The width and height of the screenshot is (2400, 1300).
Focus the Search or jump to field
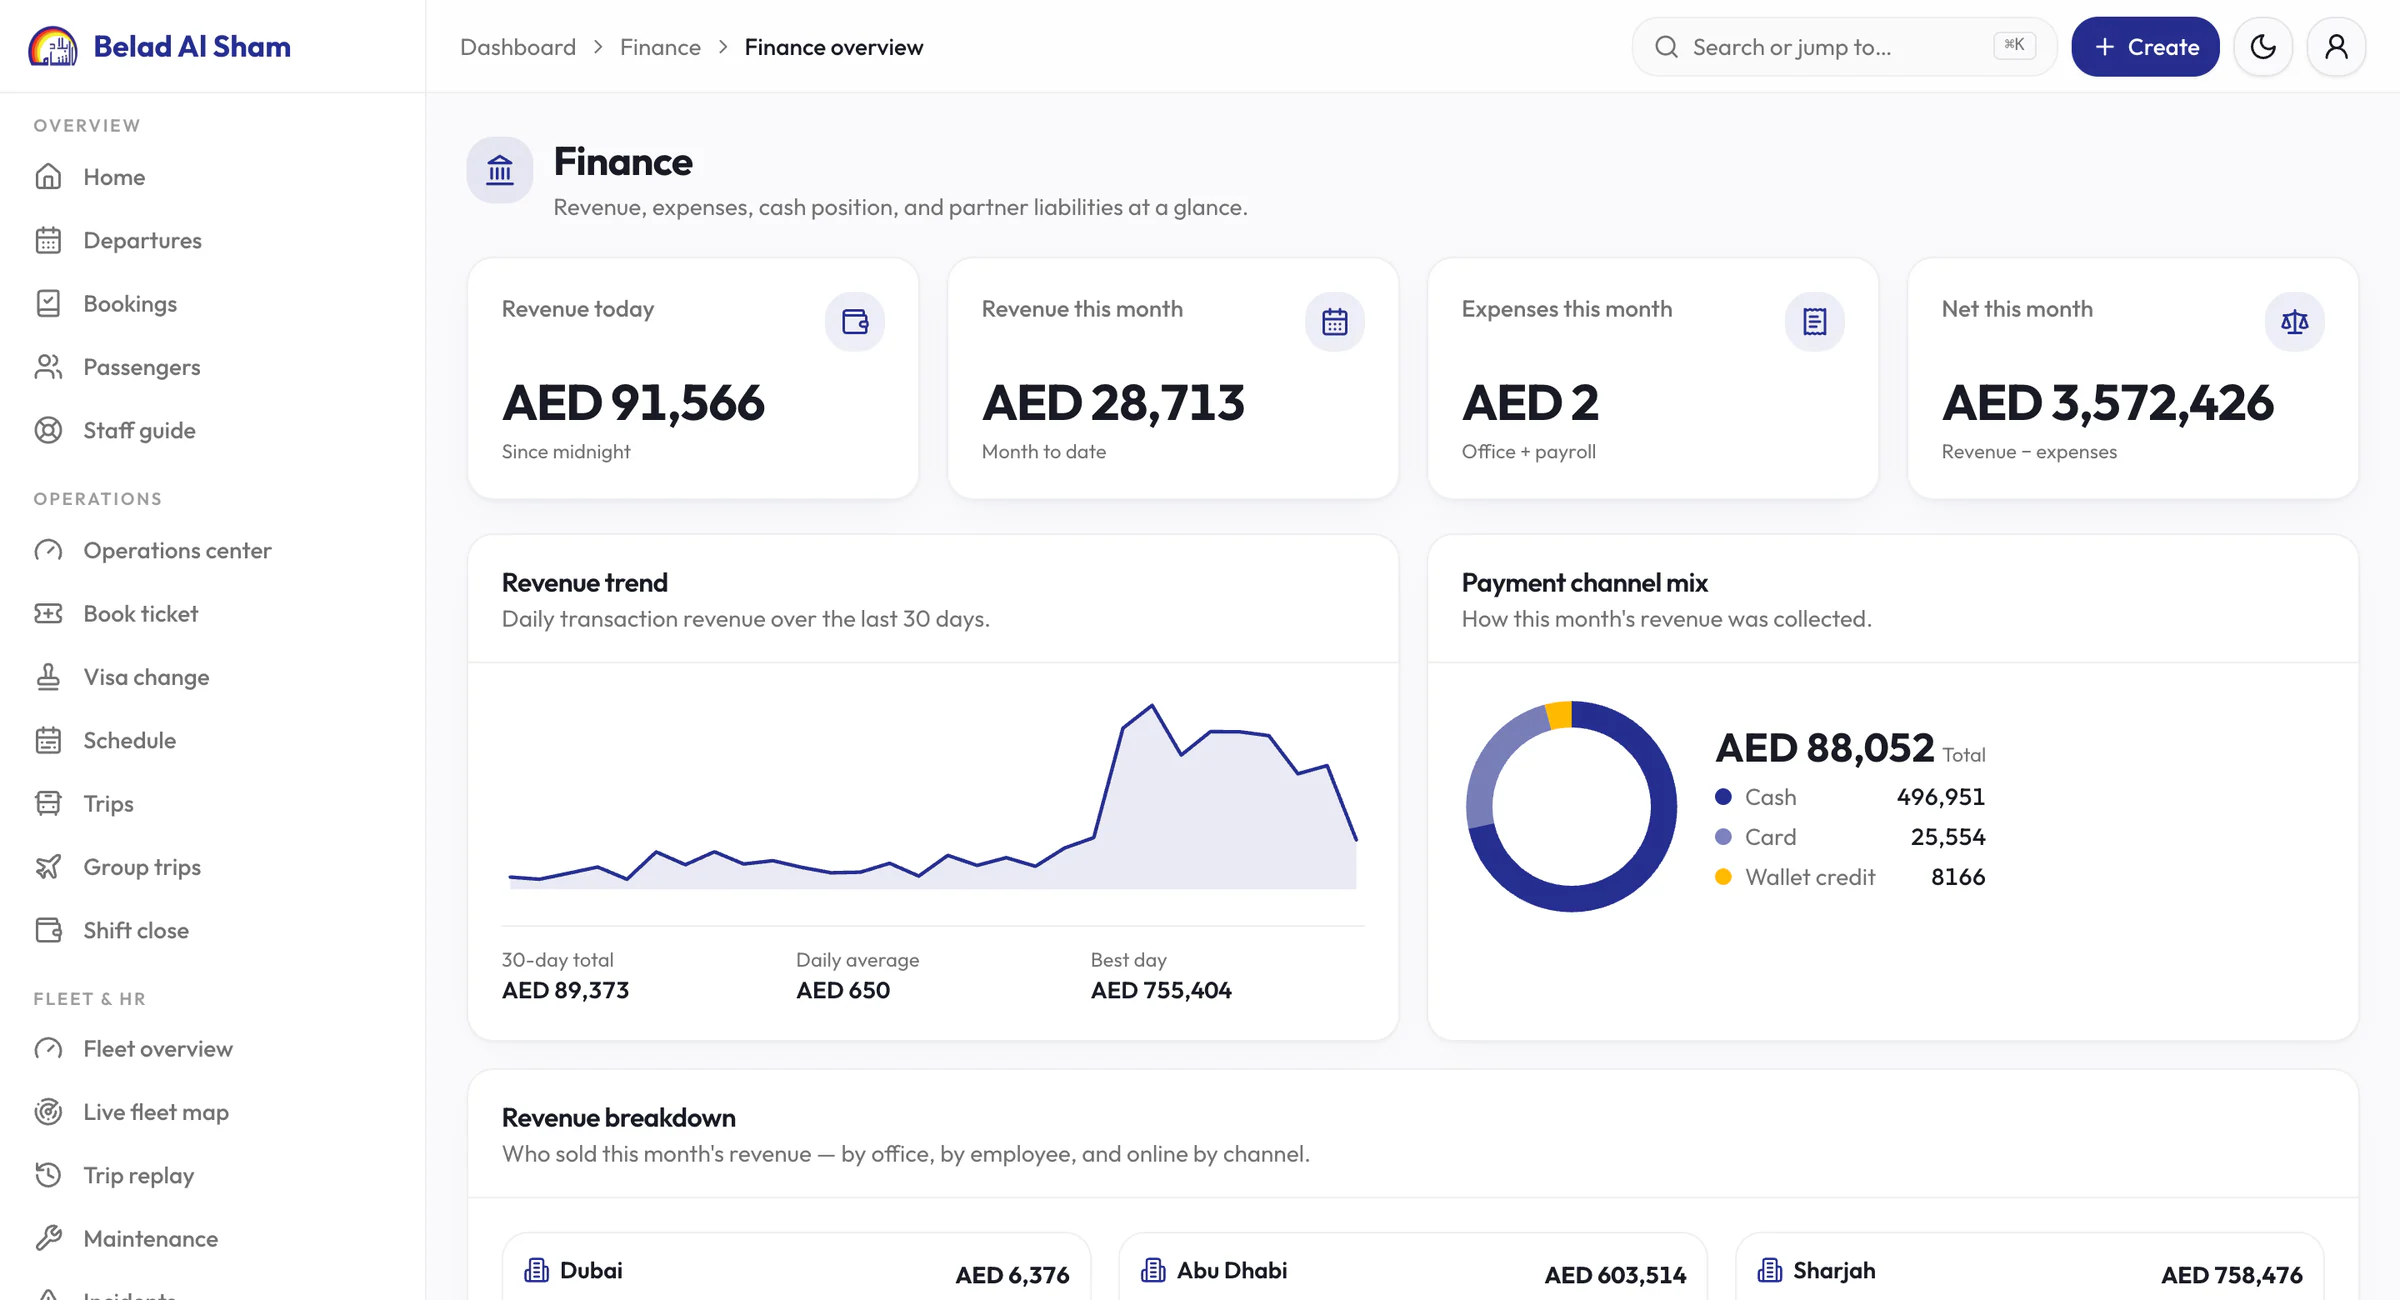pos(1844,47)
